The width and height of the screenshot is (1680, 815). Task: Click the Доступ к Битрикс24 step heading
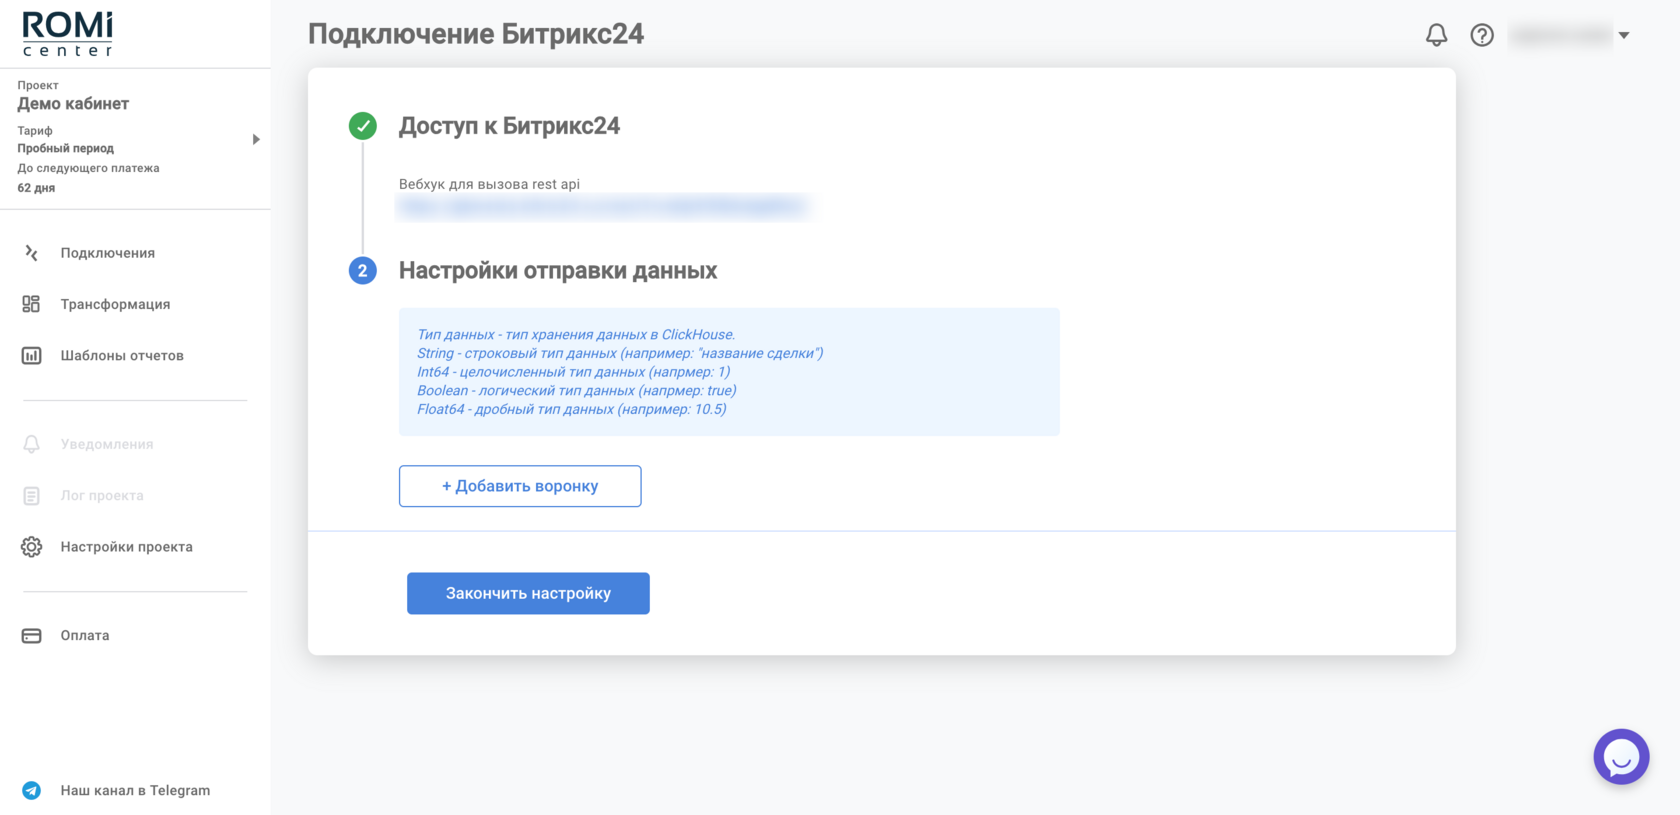coord(509,126)
